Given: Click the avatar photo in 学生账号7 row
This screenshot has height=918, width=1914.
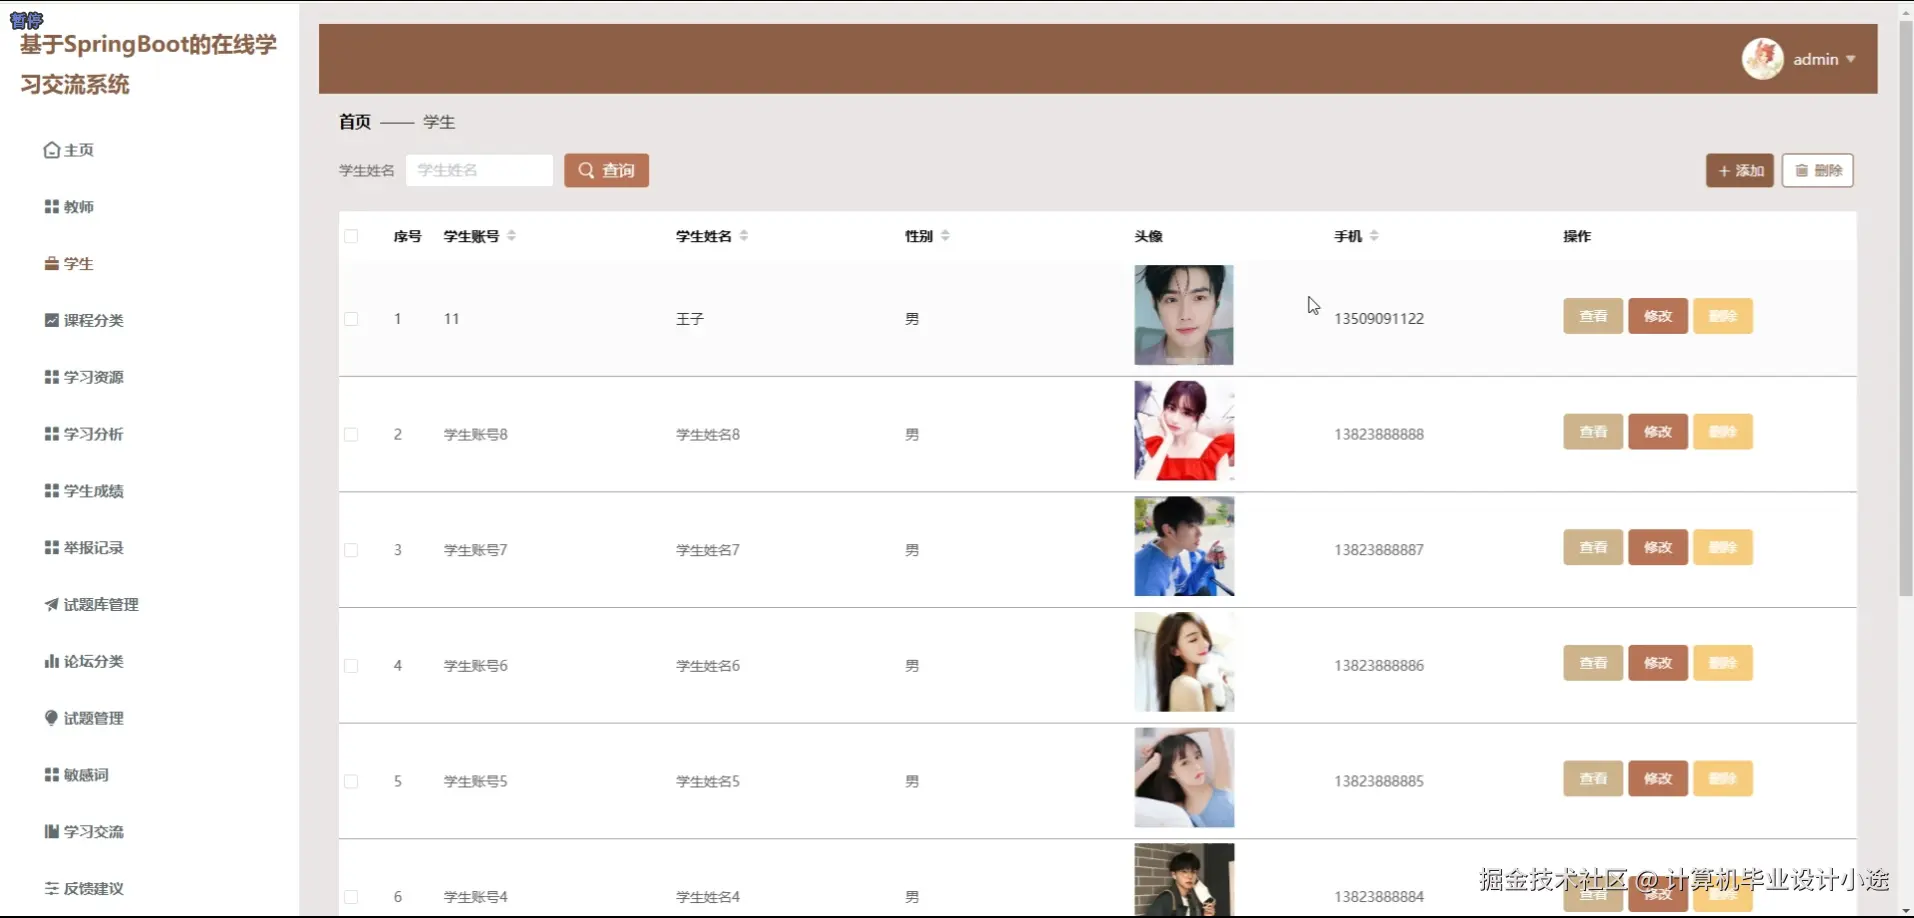Looking at the screenshot, I should coord(1184,546).
